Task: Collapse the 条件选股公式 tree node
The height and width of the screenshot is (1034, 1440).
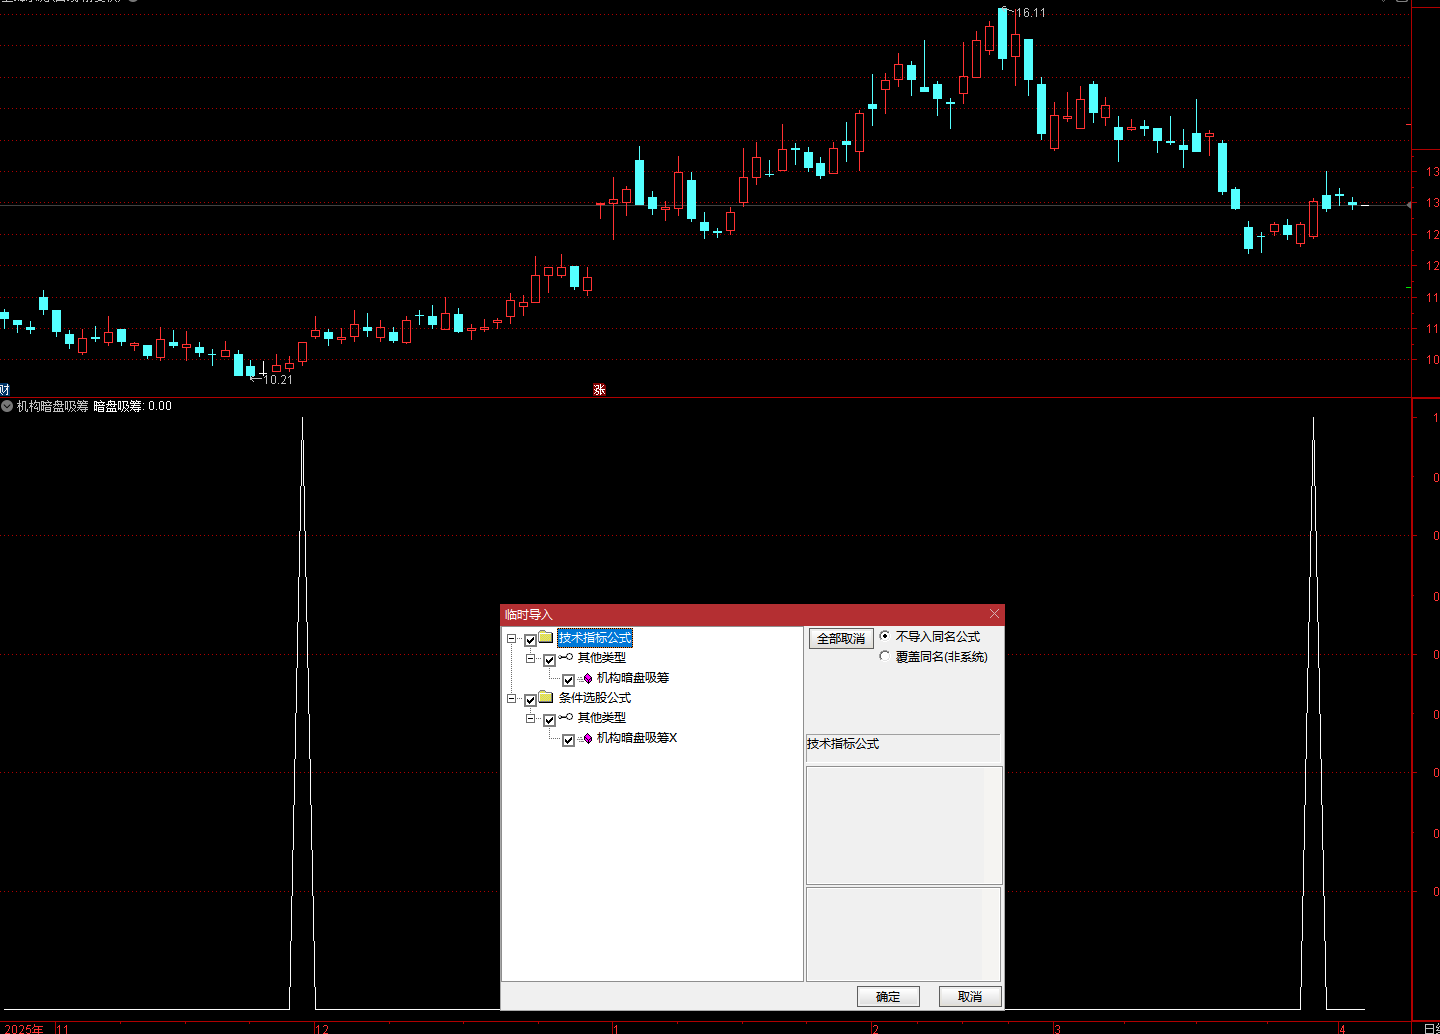Action: pyautogui.click(x=511, y=698)
